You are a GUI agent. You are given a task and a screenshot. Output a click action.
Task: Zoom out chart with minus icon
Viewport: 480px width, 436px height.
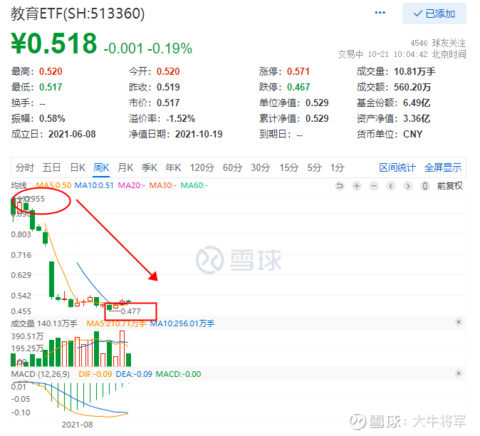374,186
